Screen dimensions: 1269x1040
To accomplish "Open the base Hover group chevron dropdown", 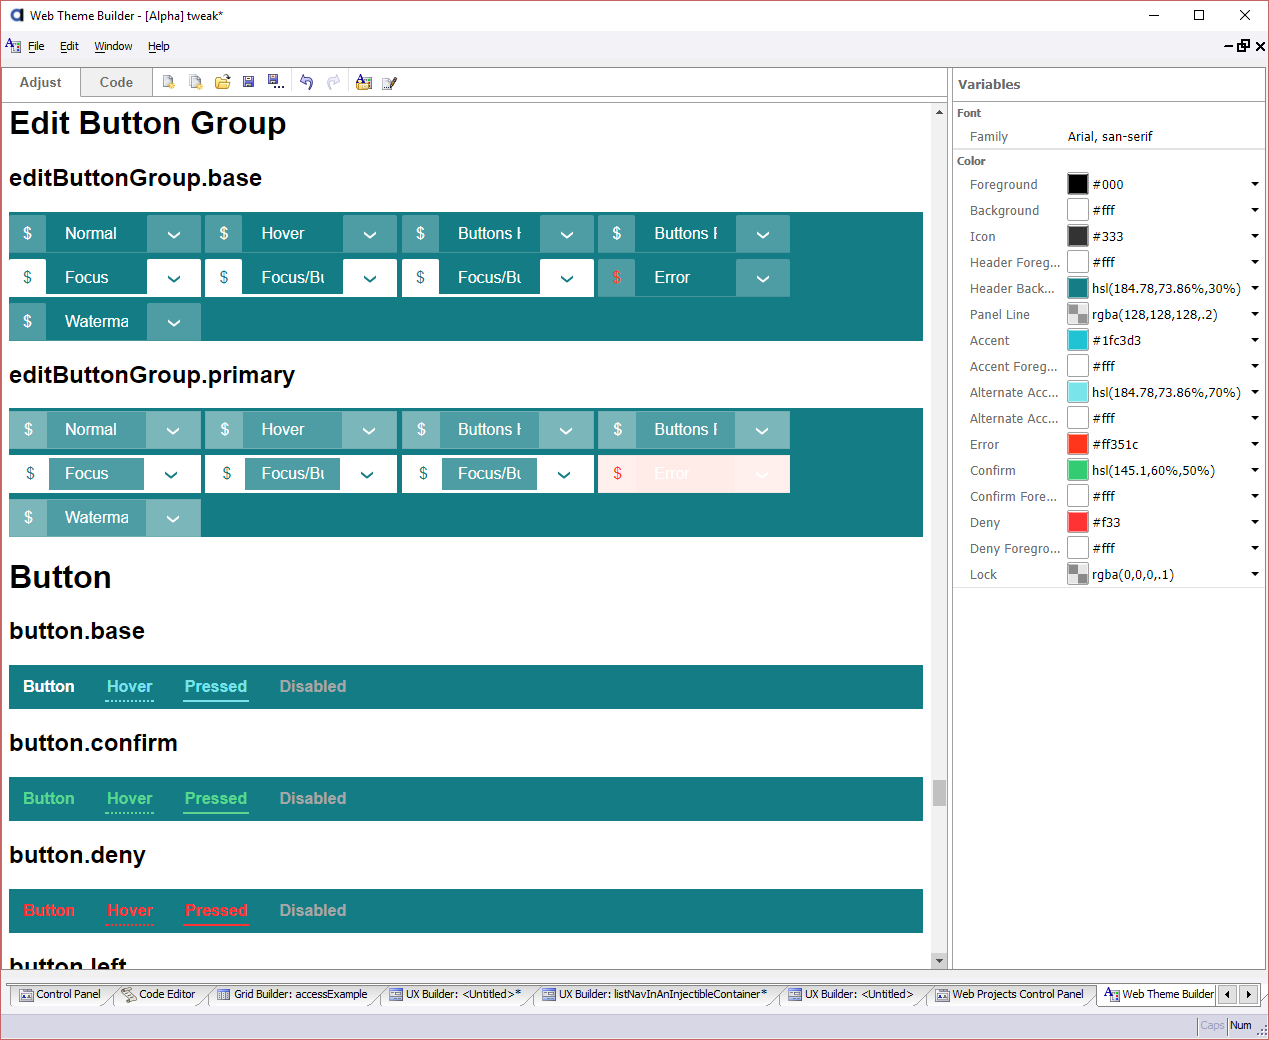I will click(x=370, y=234).
